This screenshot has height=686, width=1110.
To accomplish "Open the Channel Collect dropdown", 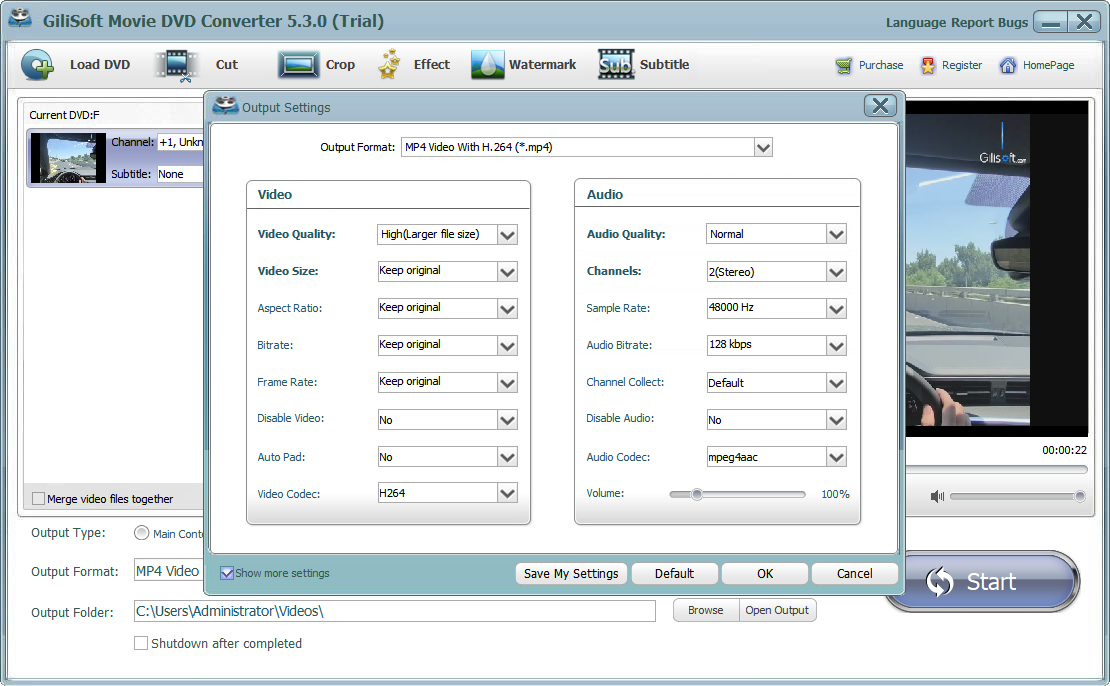I will coord(836,383).
